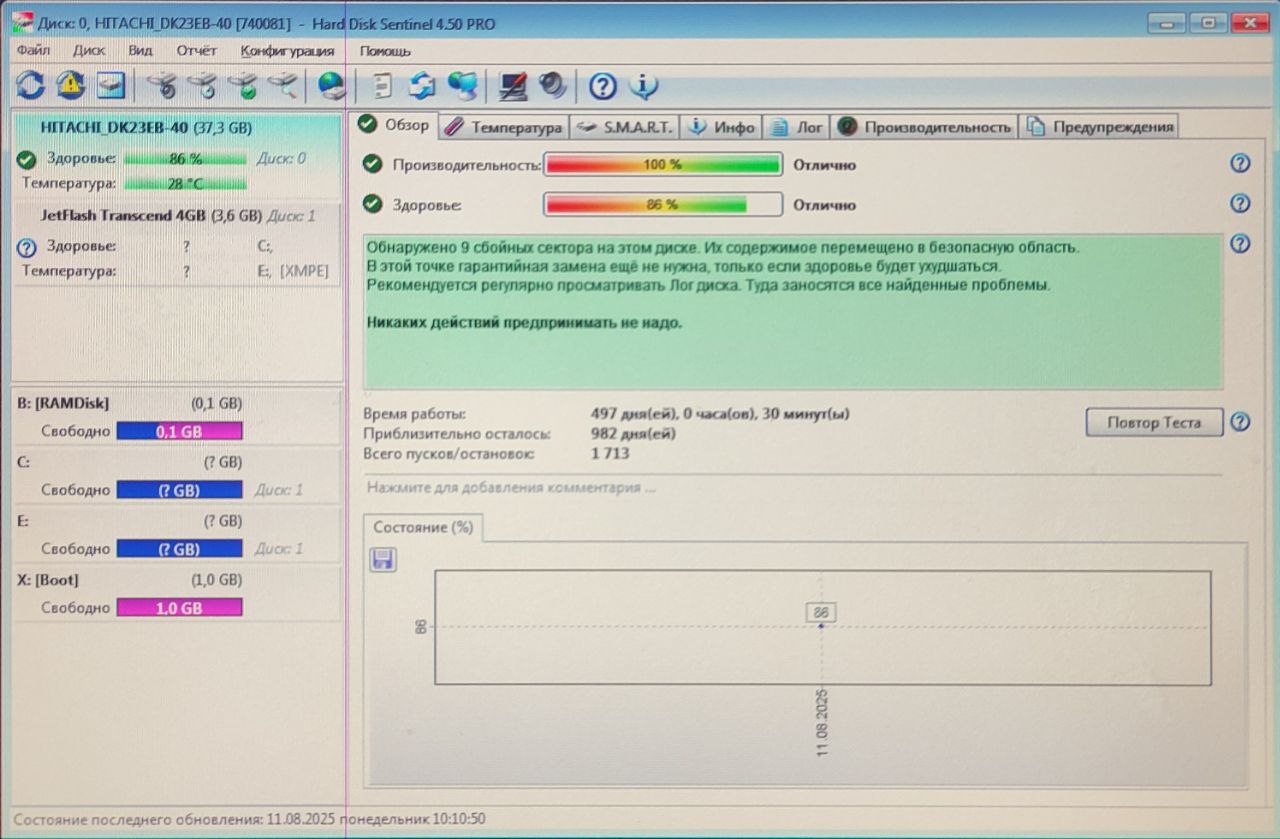Switch to the Температура tab
Image resolution: width=1280 pixels, height=839 pixels.
[504, 127]
